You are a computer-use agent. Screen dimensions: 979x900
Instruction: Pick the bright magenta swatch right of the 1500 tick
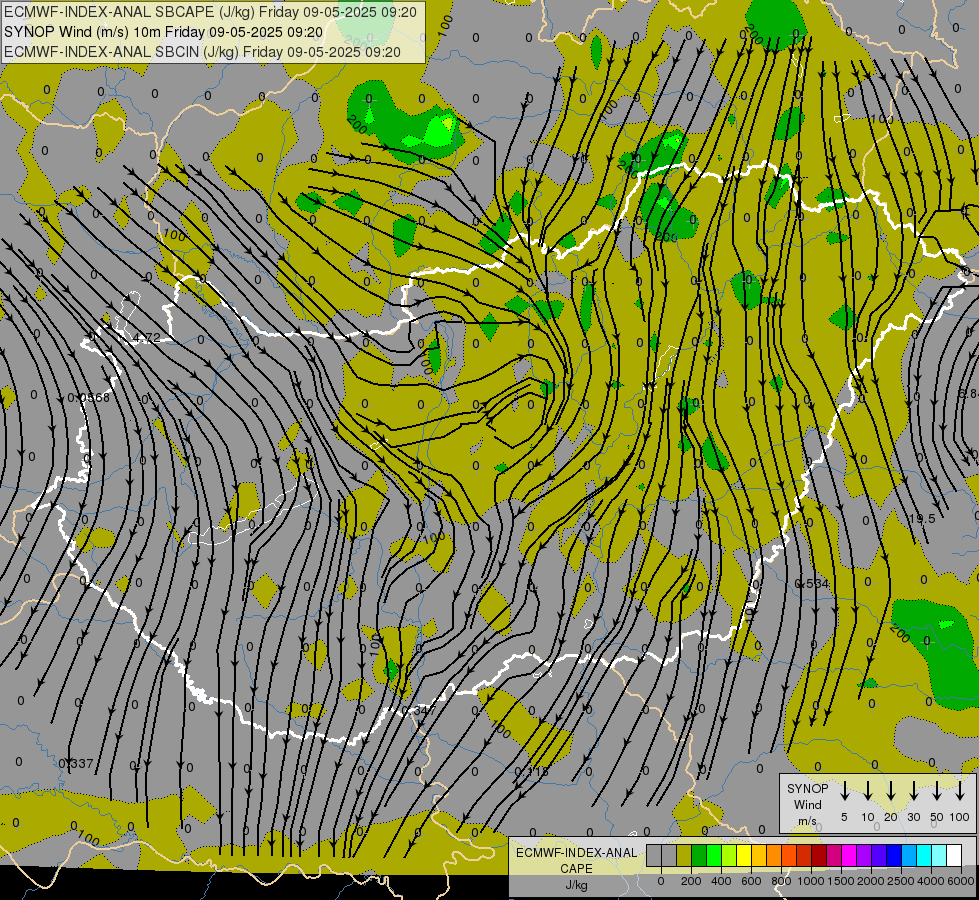click(x=849, y=856)
